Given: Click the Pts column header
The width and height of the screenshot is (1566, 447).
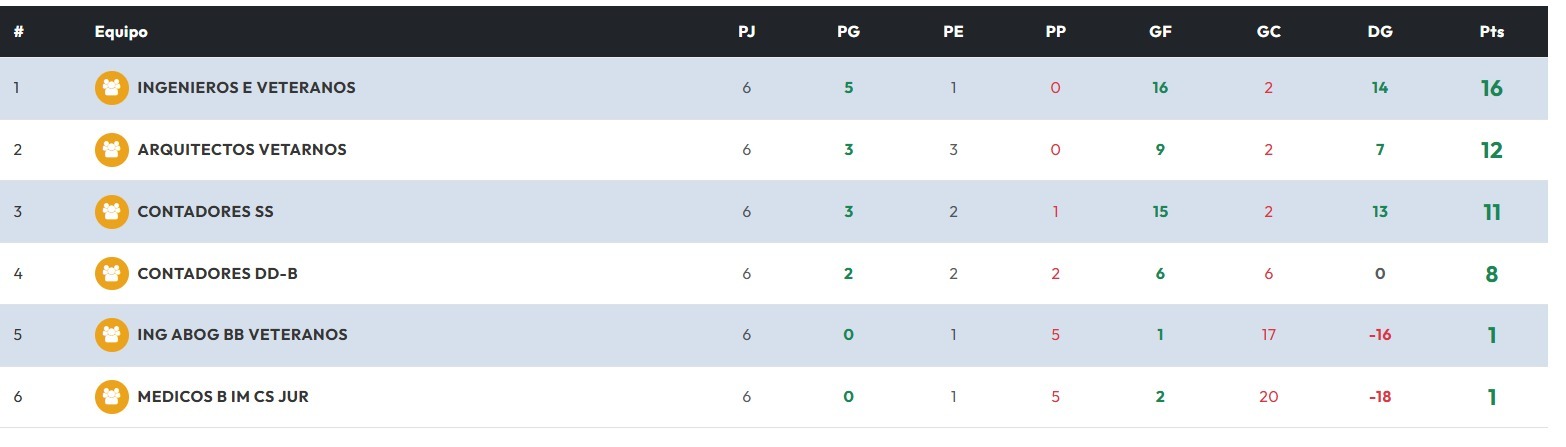Looking at the screenshot, I should click(1491, 32).
